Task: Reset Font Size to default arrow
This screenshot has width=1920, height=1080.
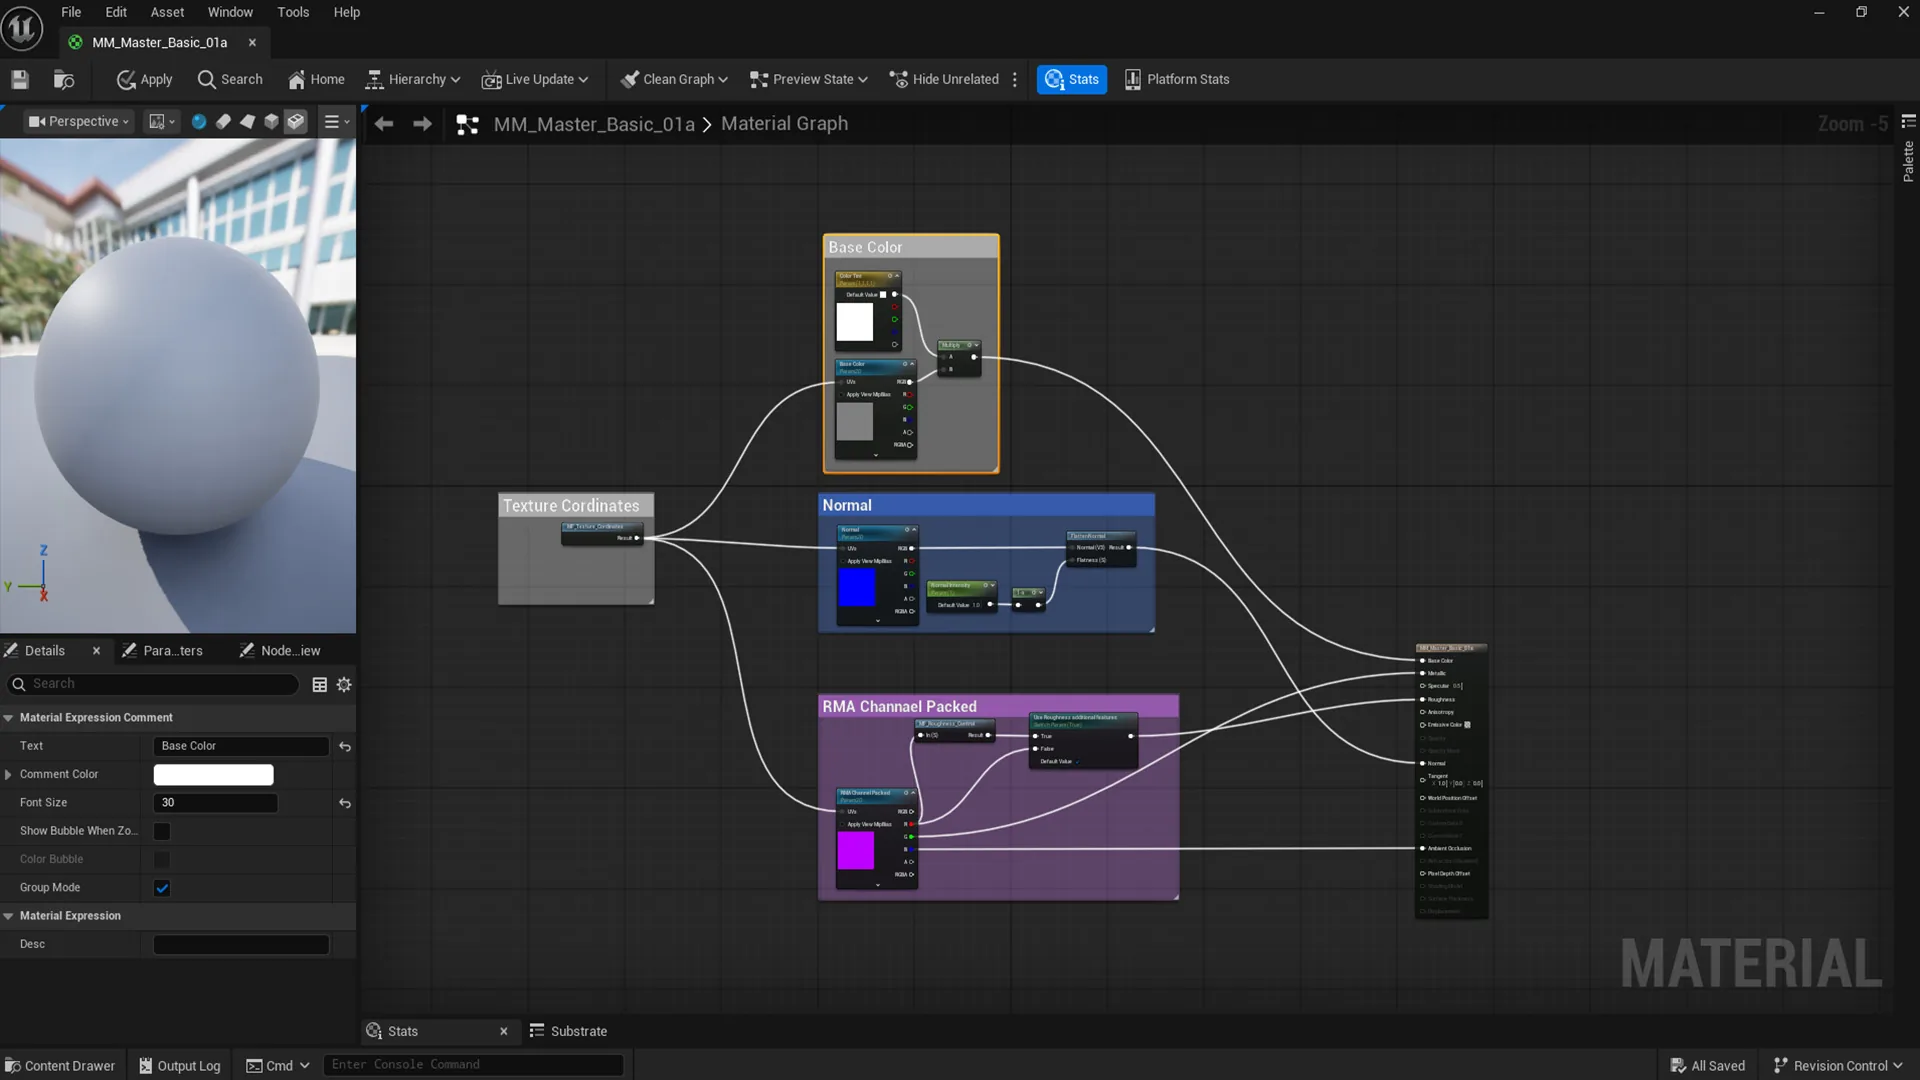Action: [x=345, y=803]
